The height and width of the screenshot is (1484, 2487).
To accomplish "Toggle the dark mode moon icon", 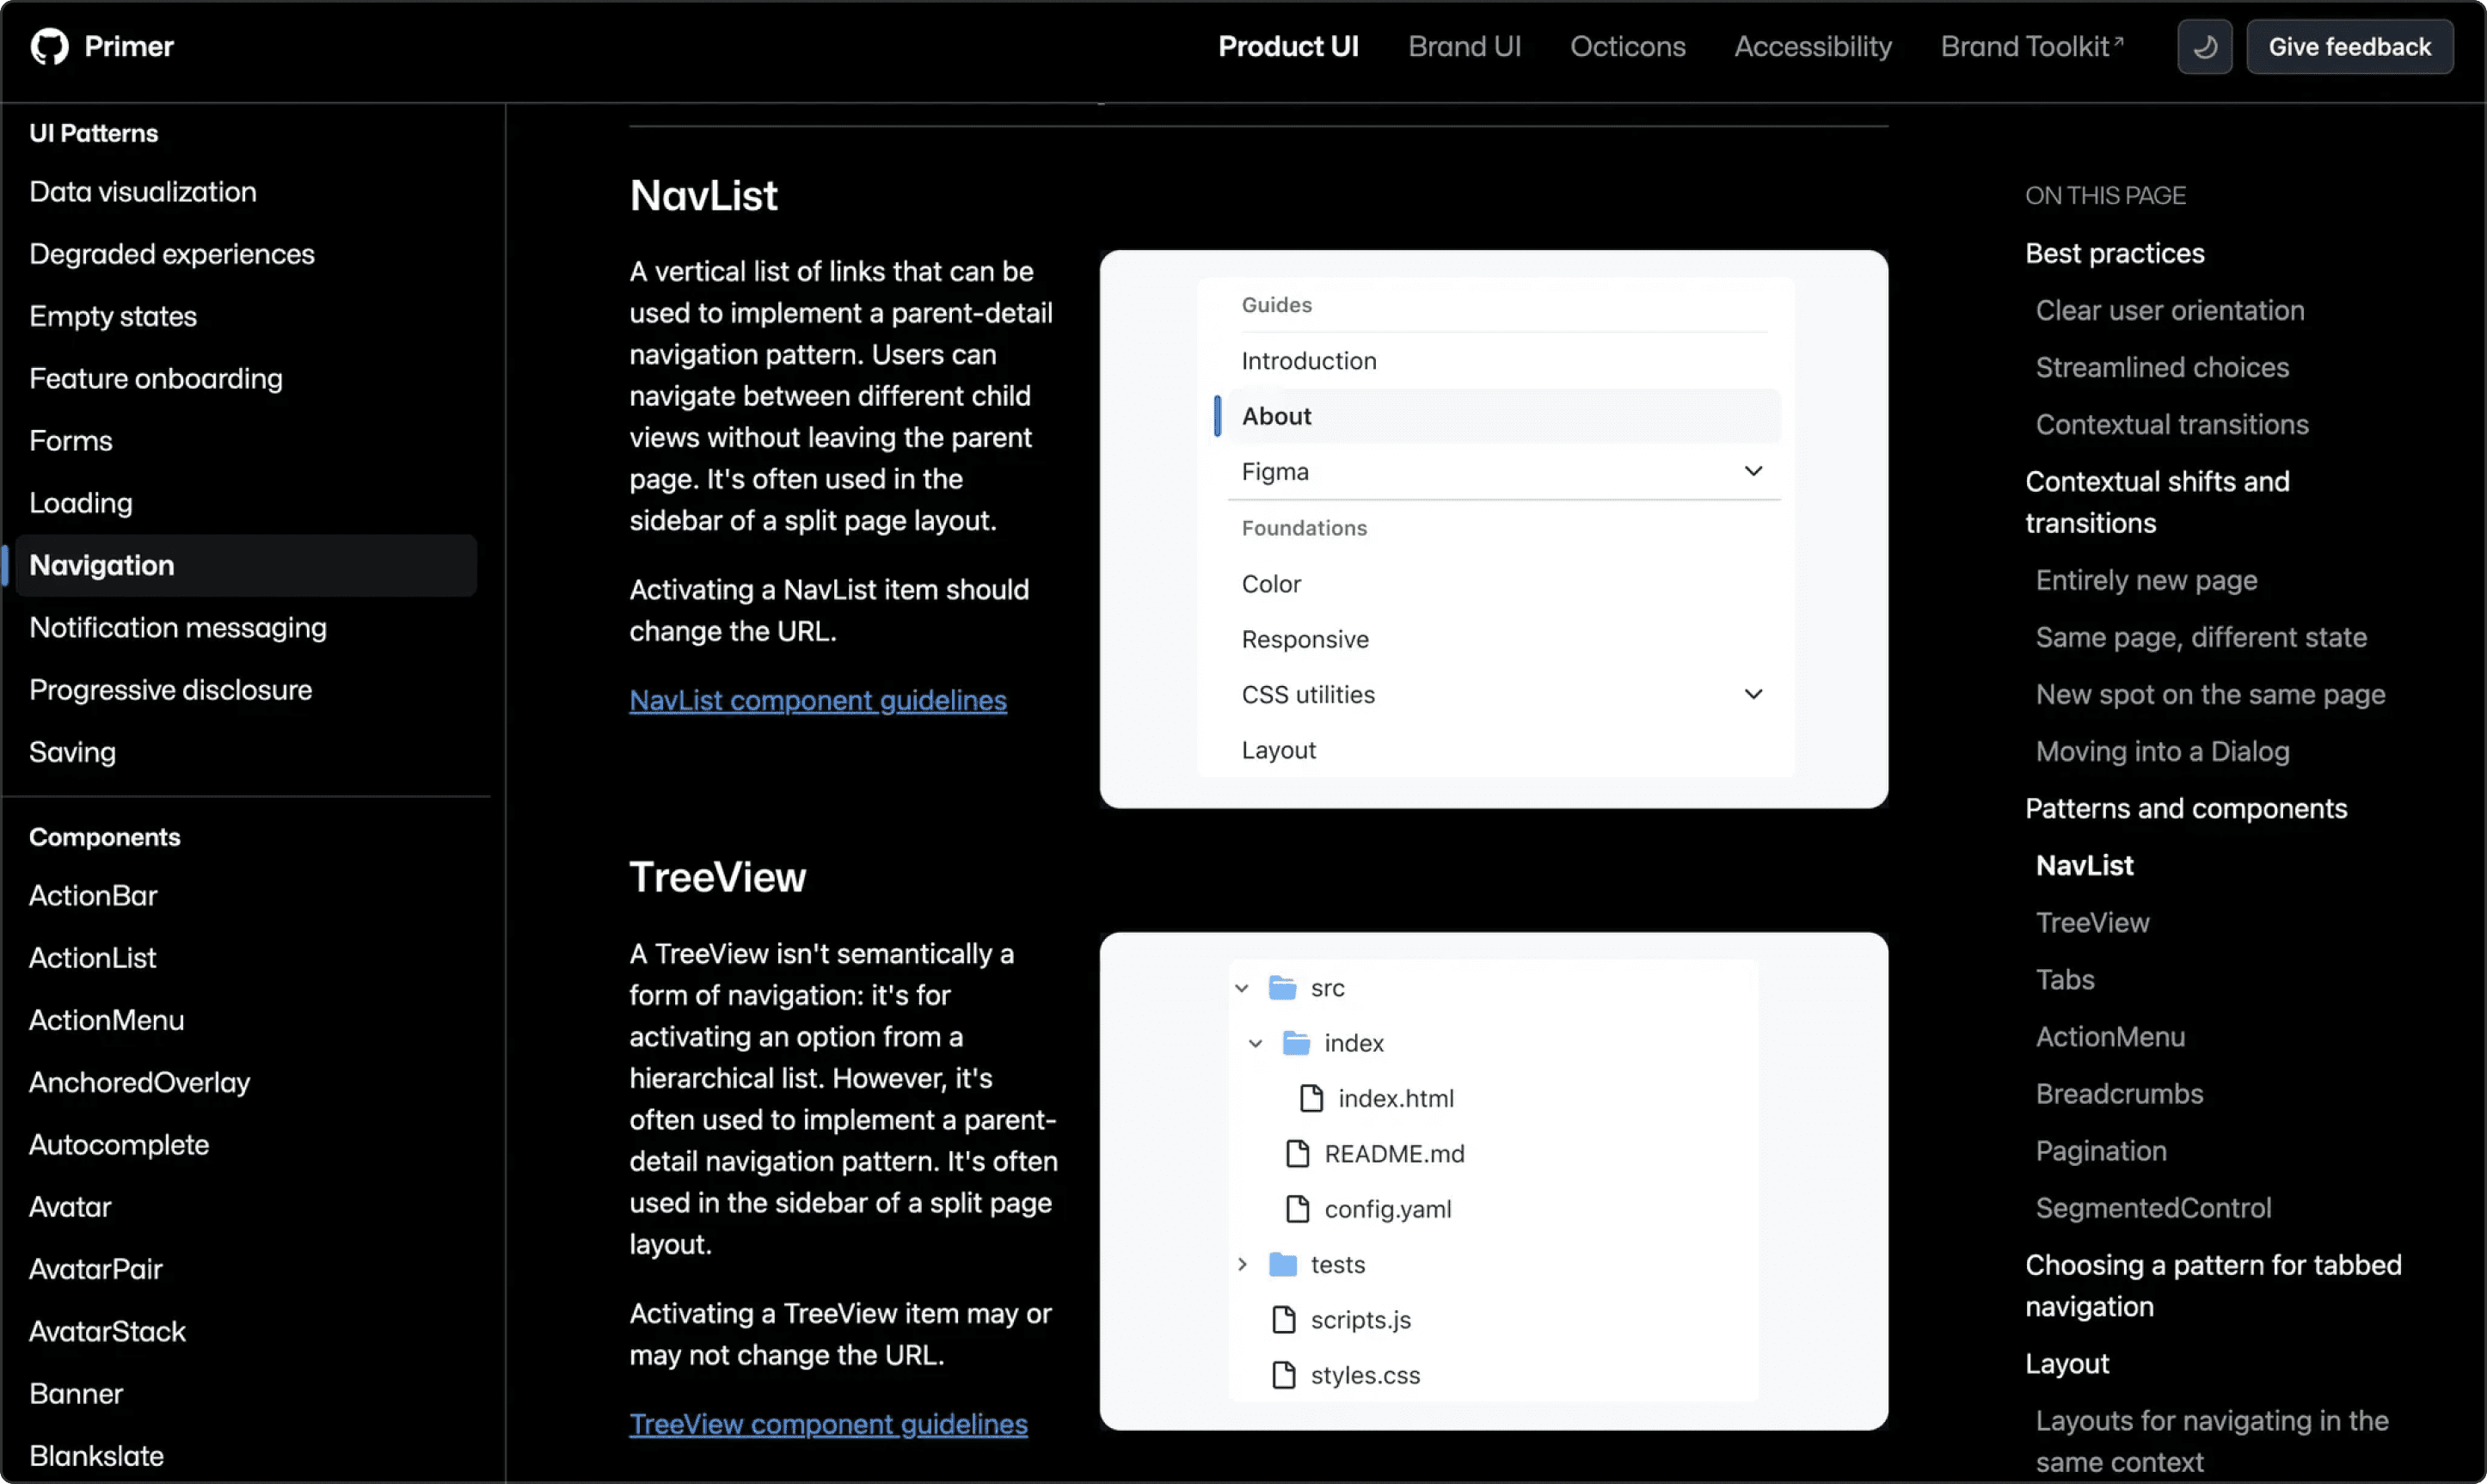I will tap(2204, 47).
